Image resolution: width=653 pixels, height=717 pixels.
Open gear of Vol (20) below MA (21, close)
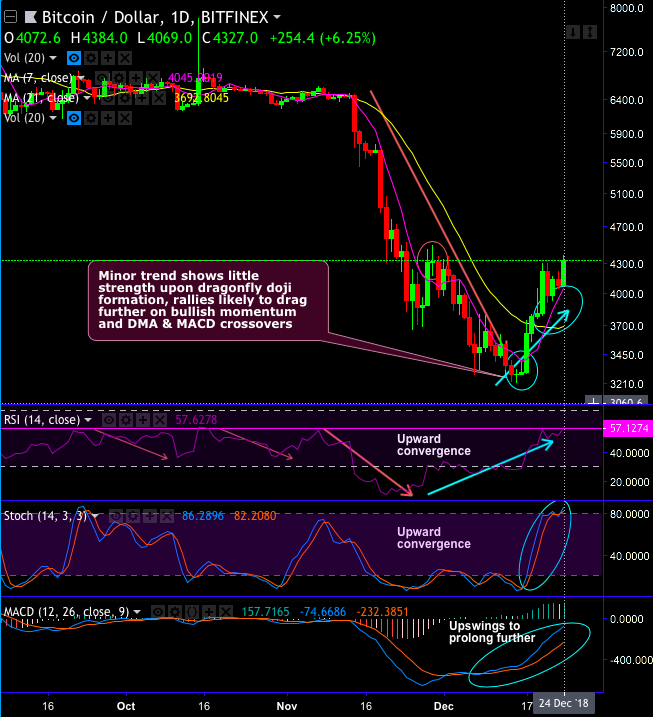click(x=91, y=118)
